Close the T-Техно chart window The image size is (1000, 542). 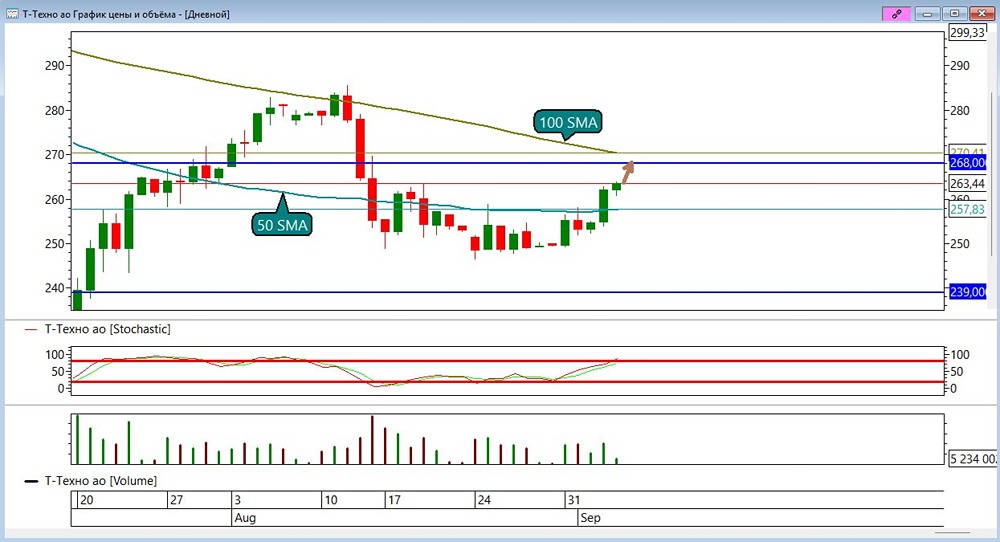point(982,13)
